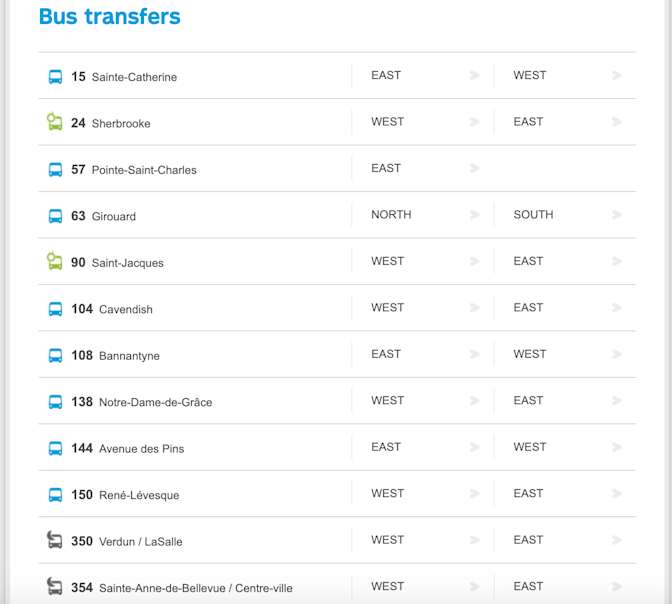Click the arrow beside EAST for 350 Verdun / LaSalle
The width and height of the screenshot is (672, 604).
617,540
